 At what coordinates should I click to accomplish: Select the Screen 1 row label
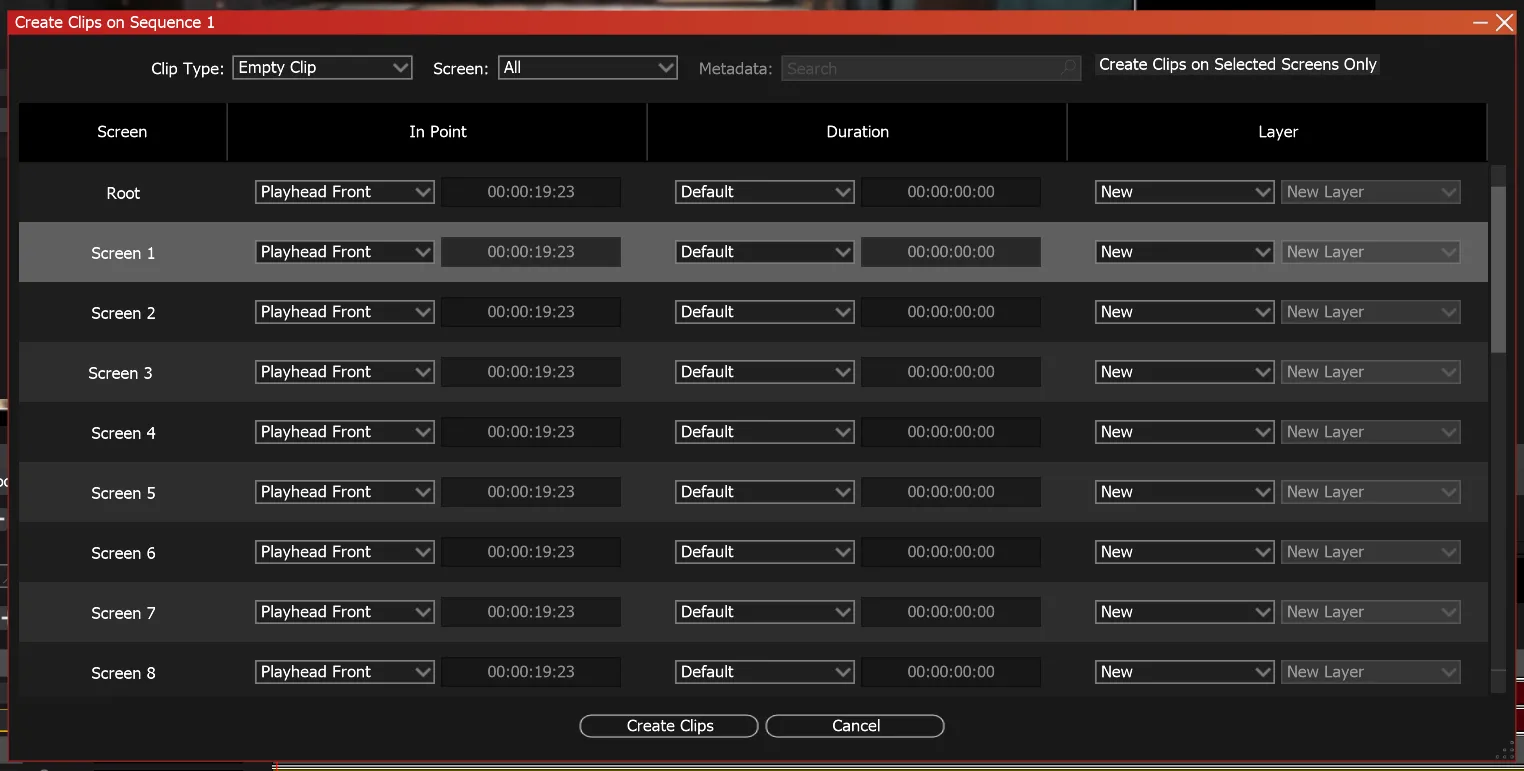[x=123, y=253]
